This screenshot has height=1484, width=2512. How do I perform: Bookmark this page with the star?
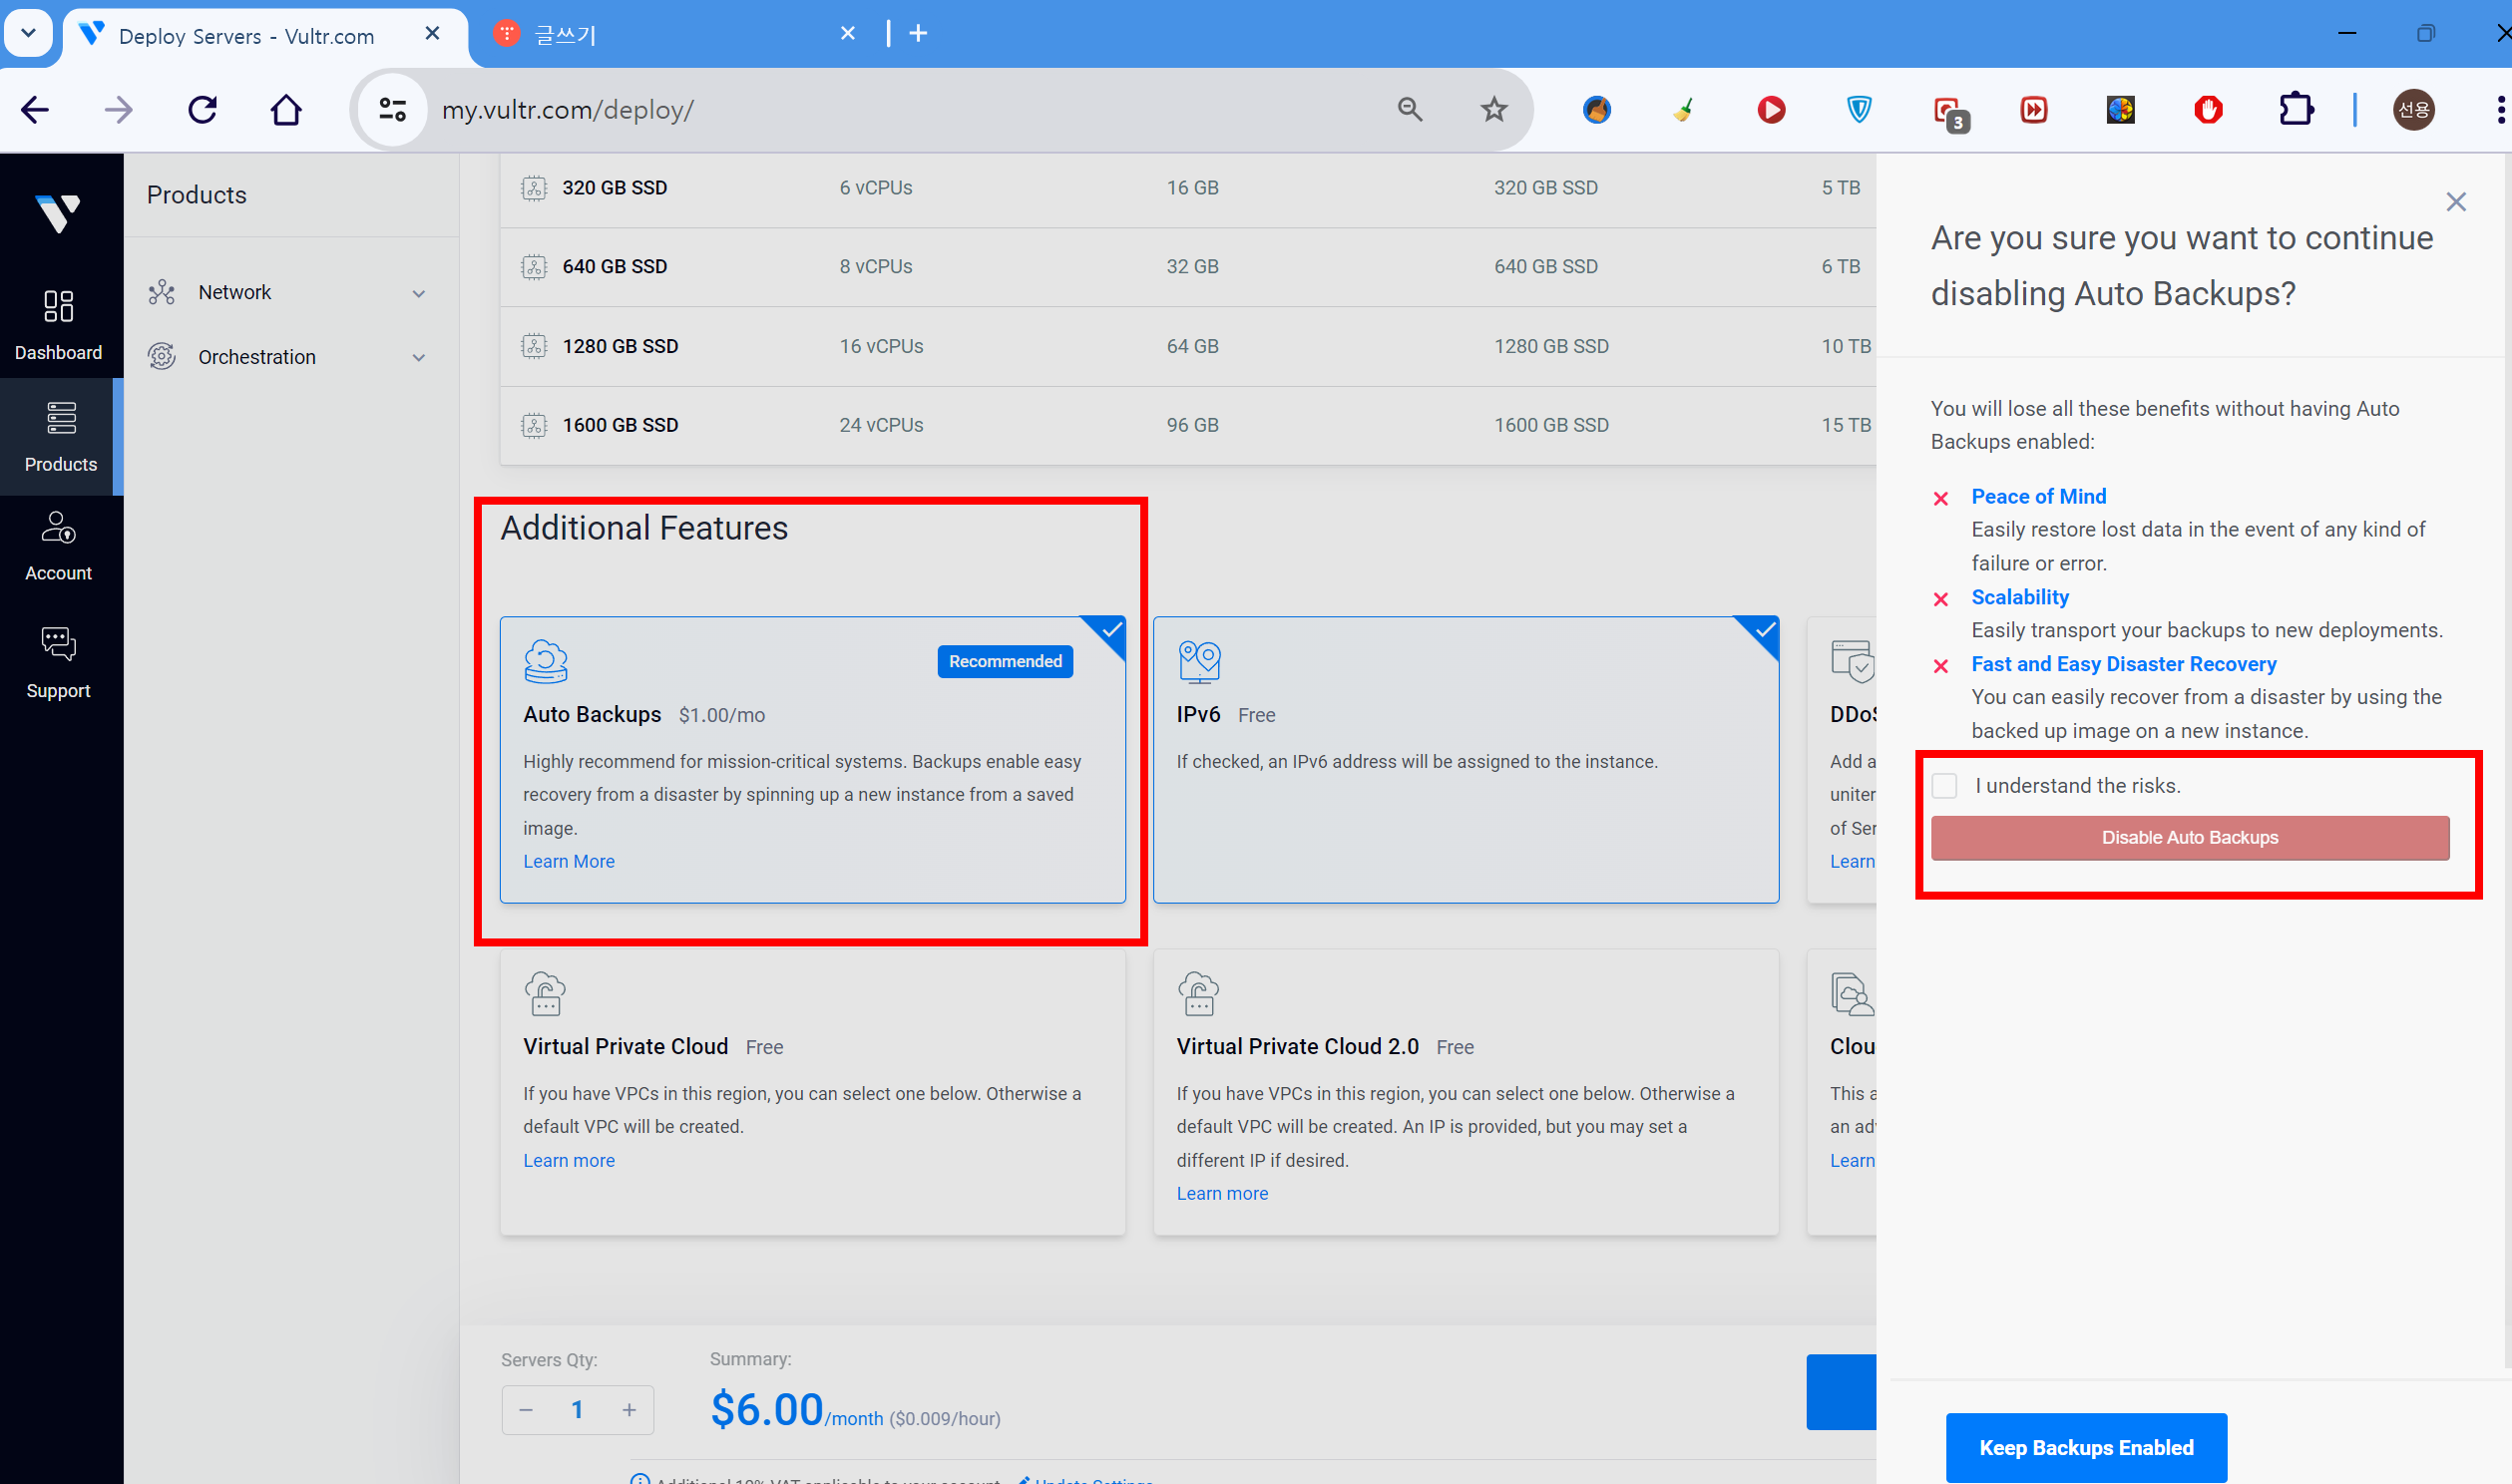point(1494,109)
